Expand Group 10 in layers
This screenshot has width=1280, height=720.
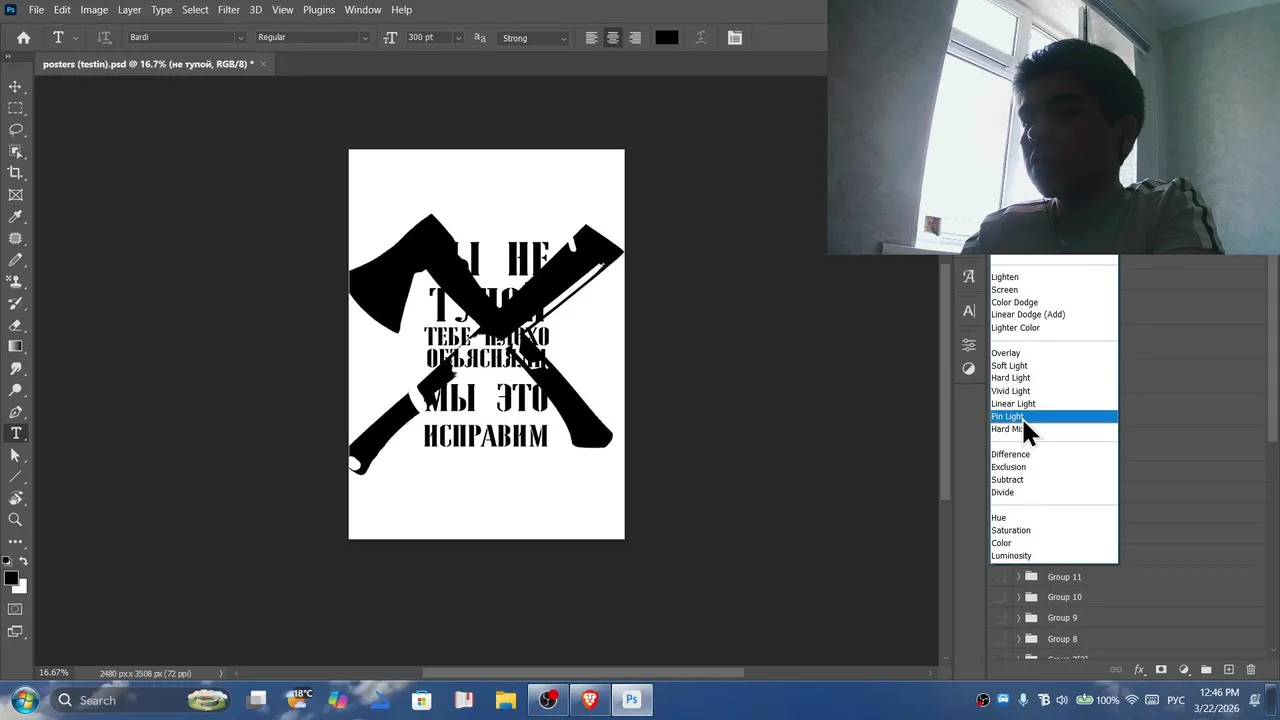point(1018,597)
